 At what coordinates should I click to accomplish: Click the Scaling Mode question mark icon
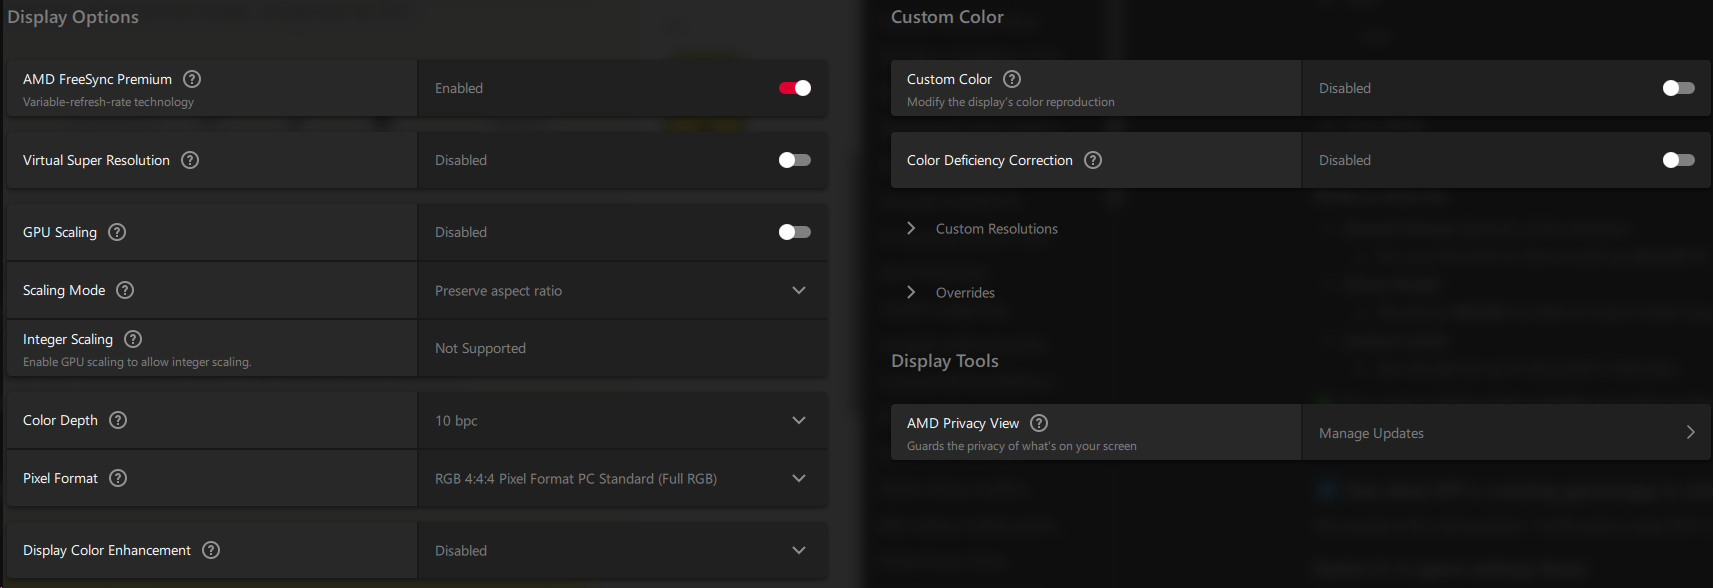click(x=125, y=290)
